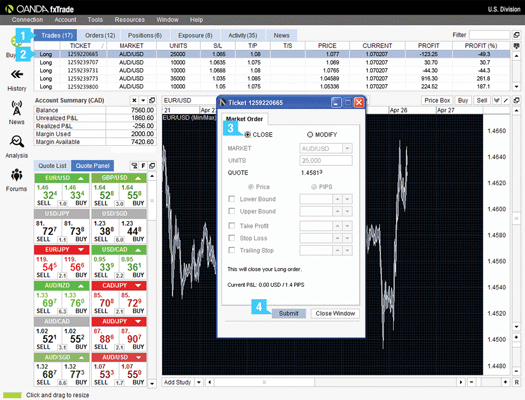525x400 pixels.
Task: Select the CLOSE radio button
Action: click(x=247, y=135)
